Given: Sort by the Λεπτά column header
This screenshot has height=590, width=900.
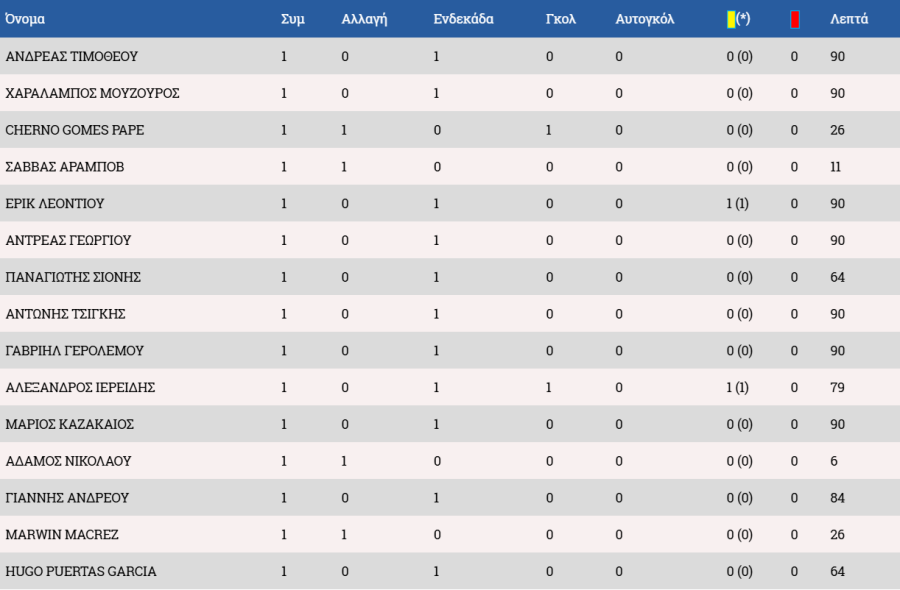Looking at the screenshot, I should pos(849,19).
